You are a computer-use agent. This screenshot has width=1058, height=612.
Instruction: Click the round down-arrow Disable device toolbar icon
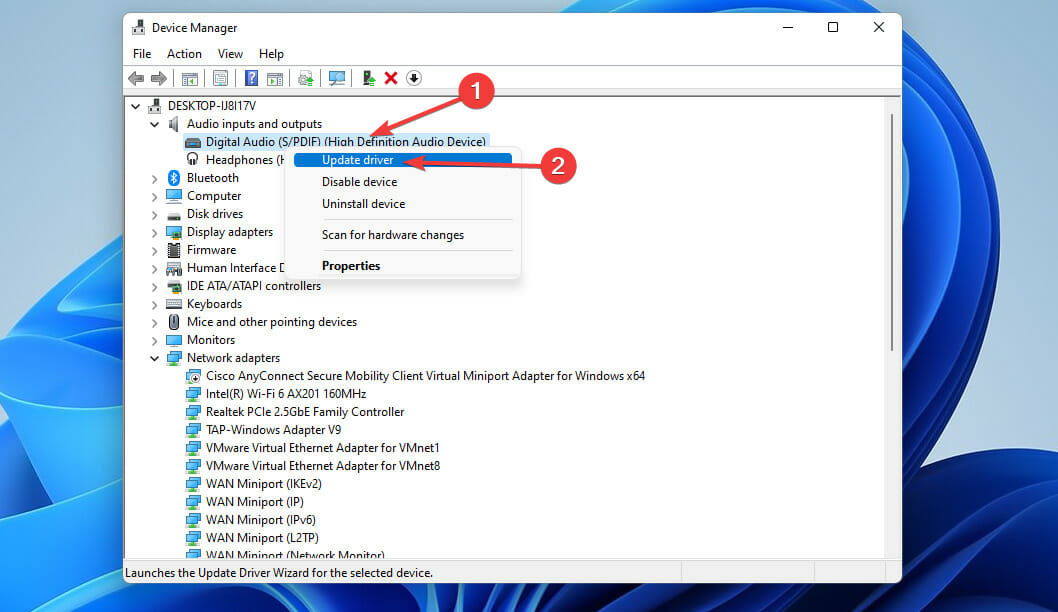(x=414, y=78)
